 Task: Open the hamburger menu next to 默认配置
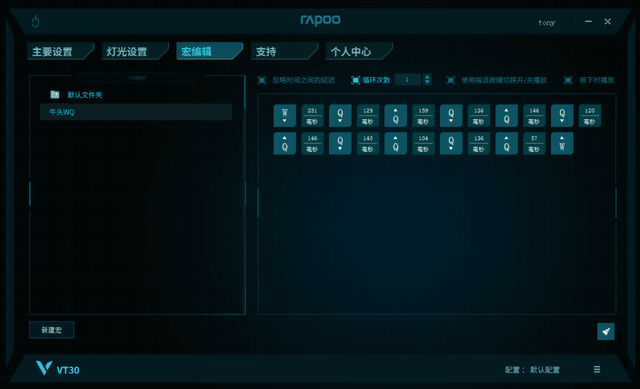(x=597, y=369)
